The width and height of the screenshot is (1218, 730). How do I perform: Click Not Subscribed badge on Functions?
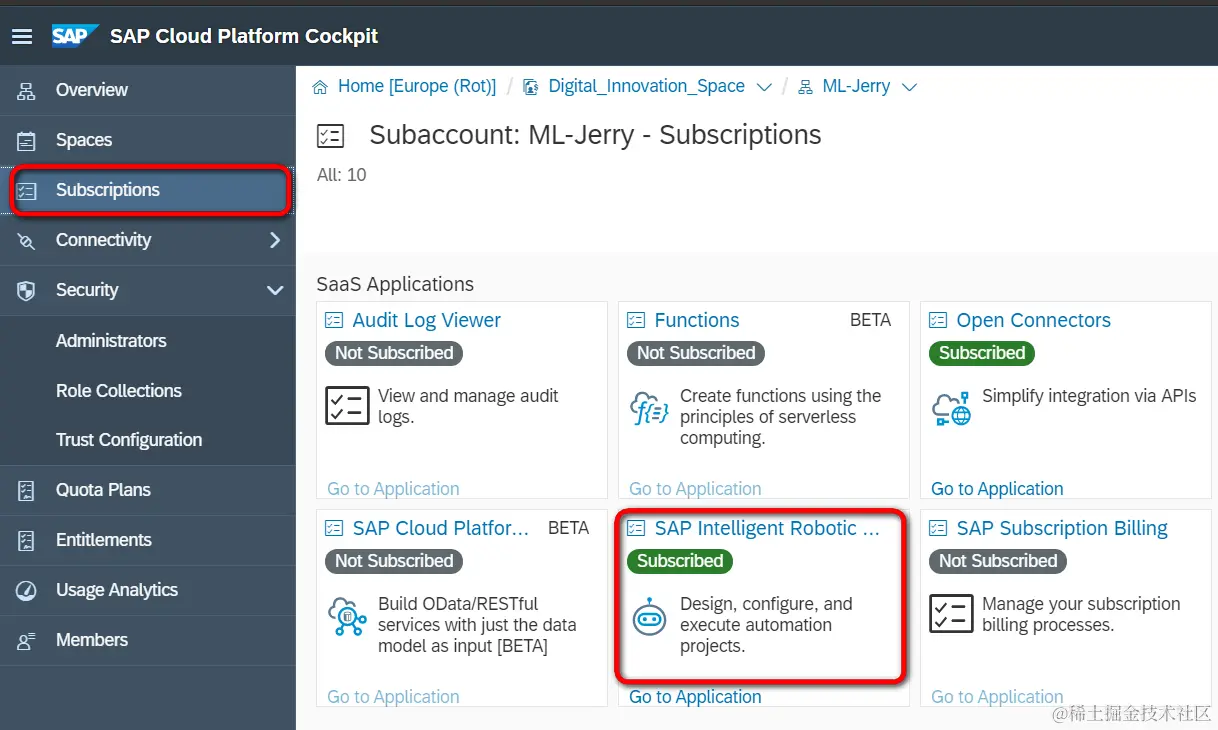click(x=696, y=353)
